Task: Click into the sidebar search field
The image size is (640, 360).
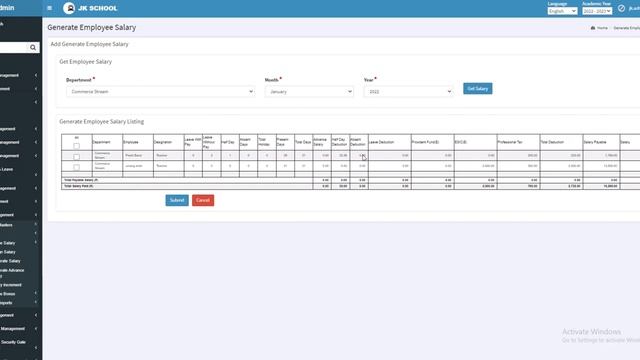Action: tap(13, 48)
